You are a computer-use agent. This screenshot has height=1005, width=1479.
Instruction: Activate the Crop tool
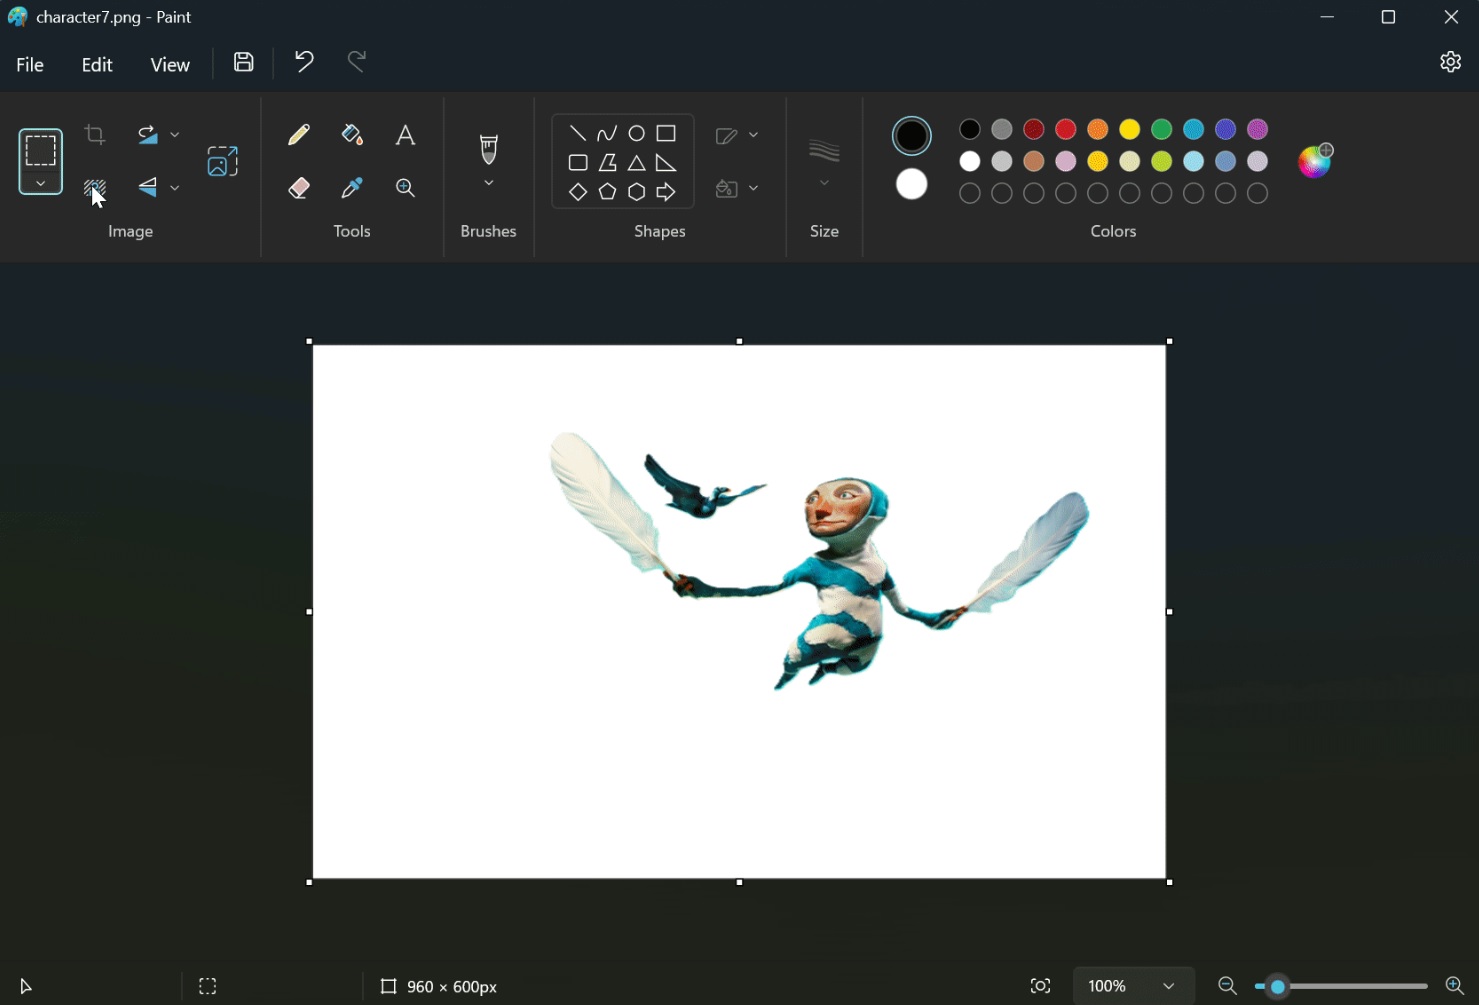pos(93,133)
